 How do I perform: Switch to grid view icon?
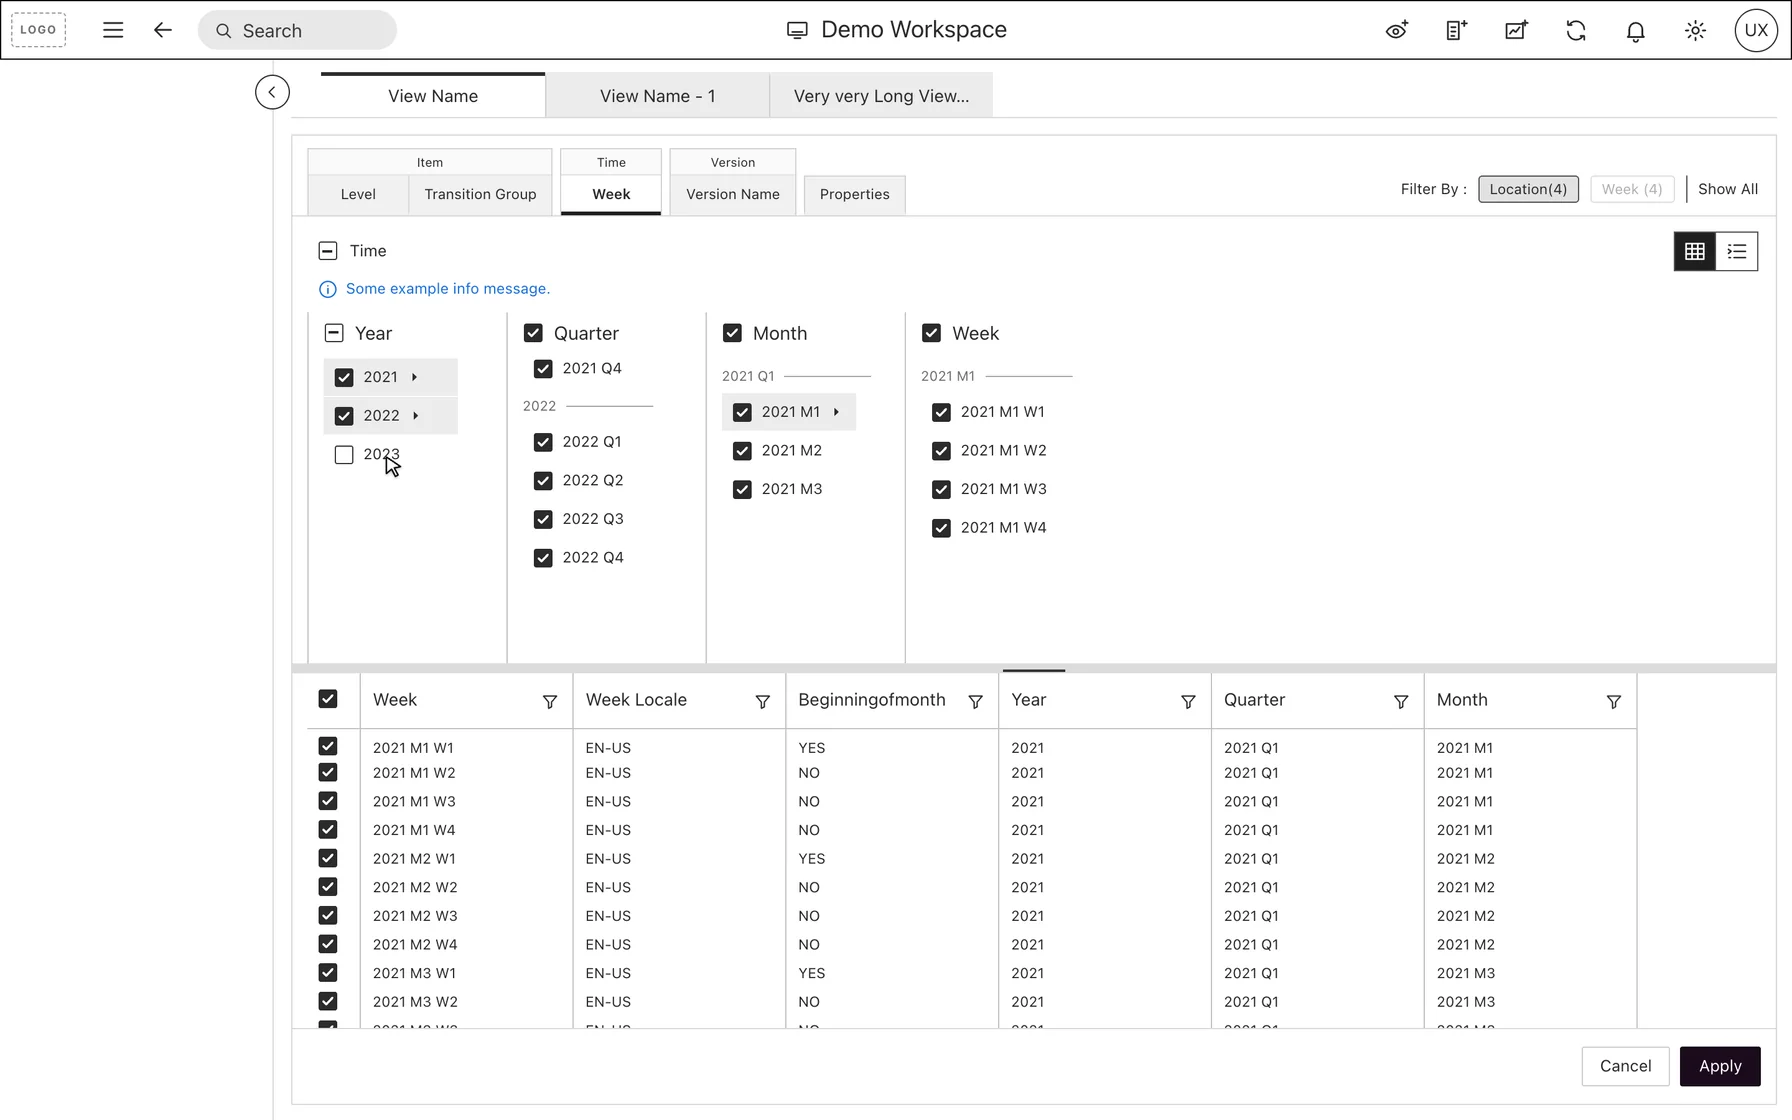coord(1694,251)
